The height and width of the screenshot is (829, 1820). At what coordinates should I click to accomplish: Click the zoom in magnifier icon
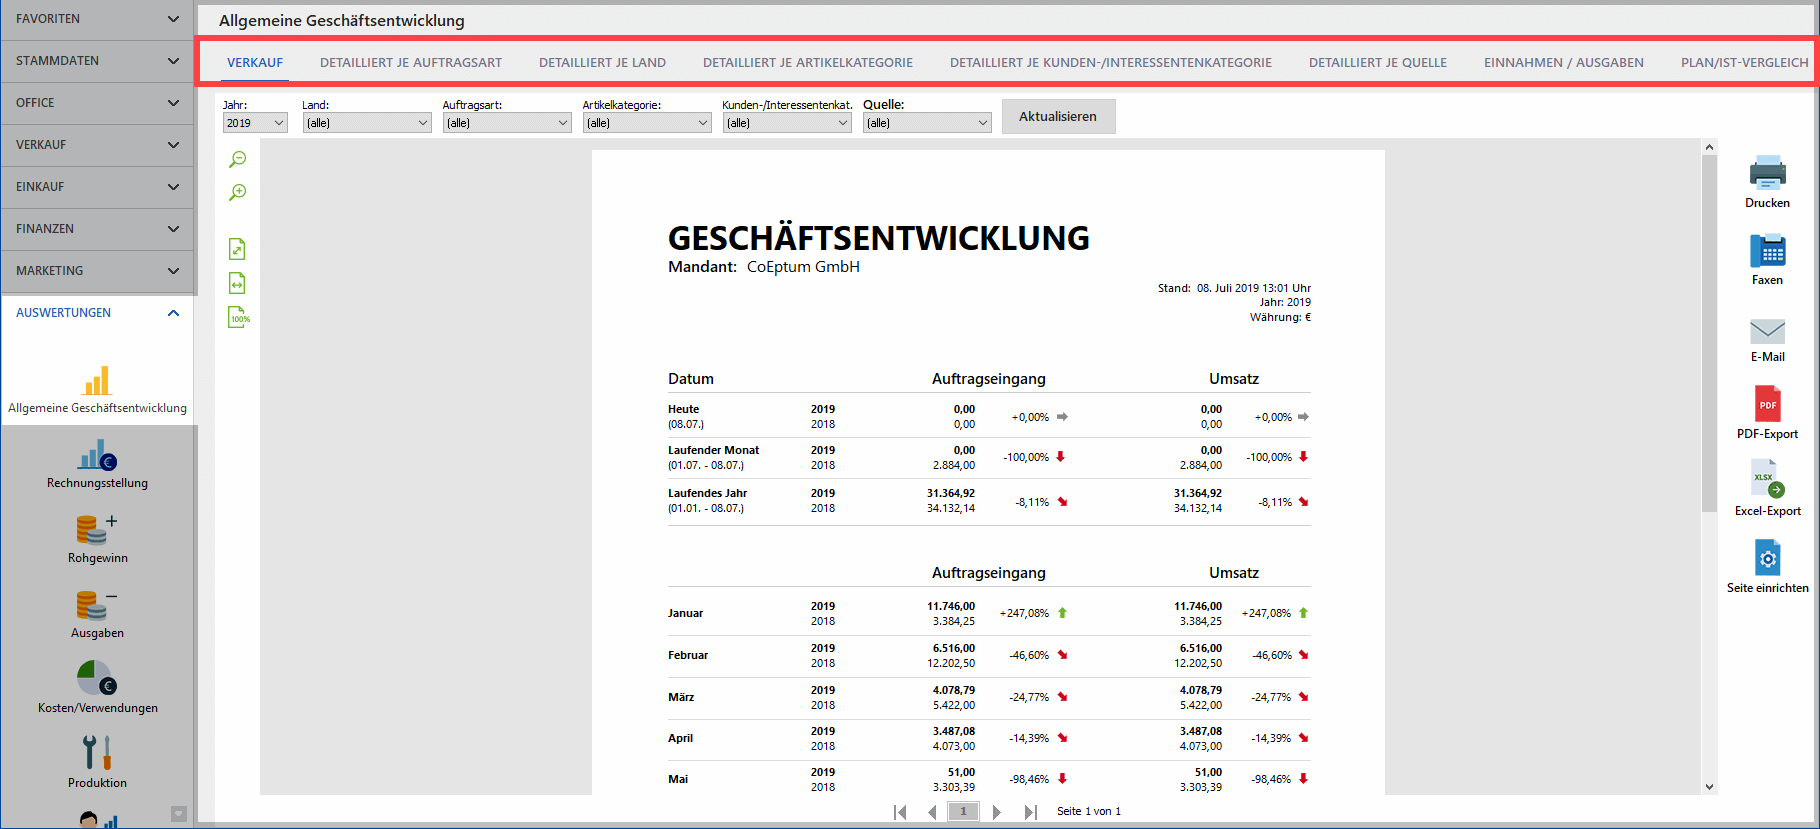pyautogui.click(x=237, y=192)
